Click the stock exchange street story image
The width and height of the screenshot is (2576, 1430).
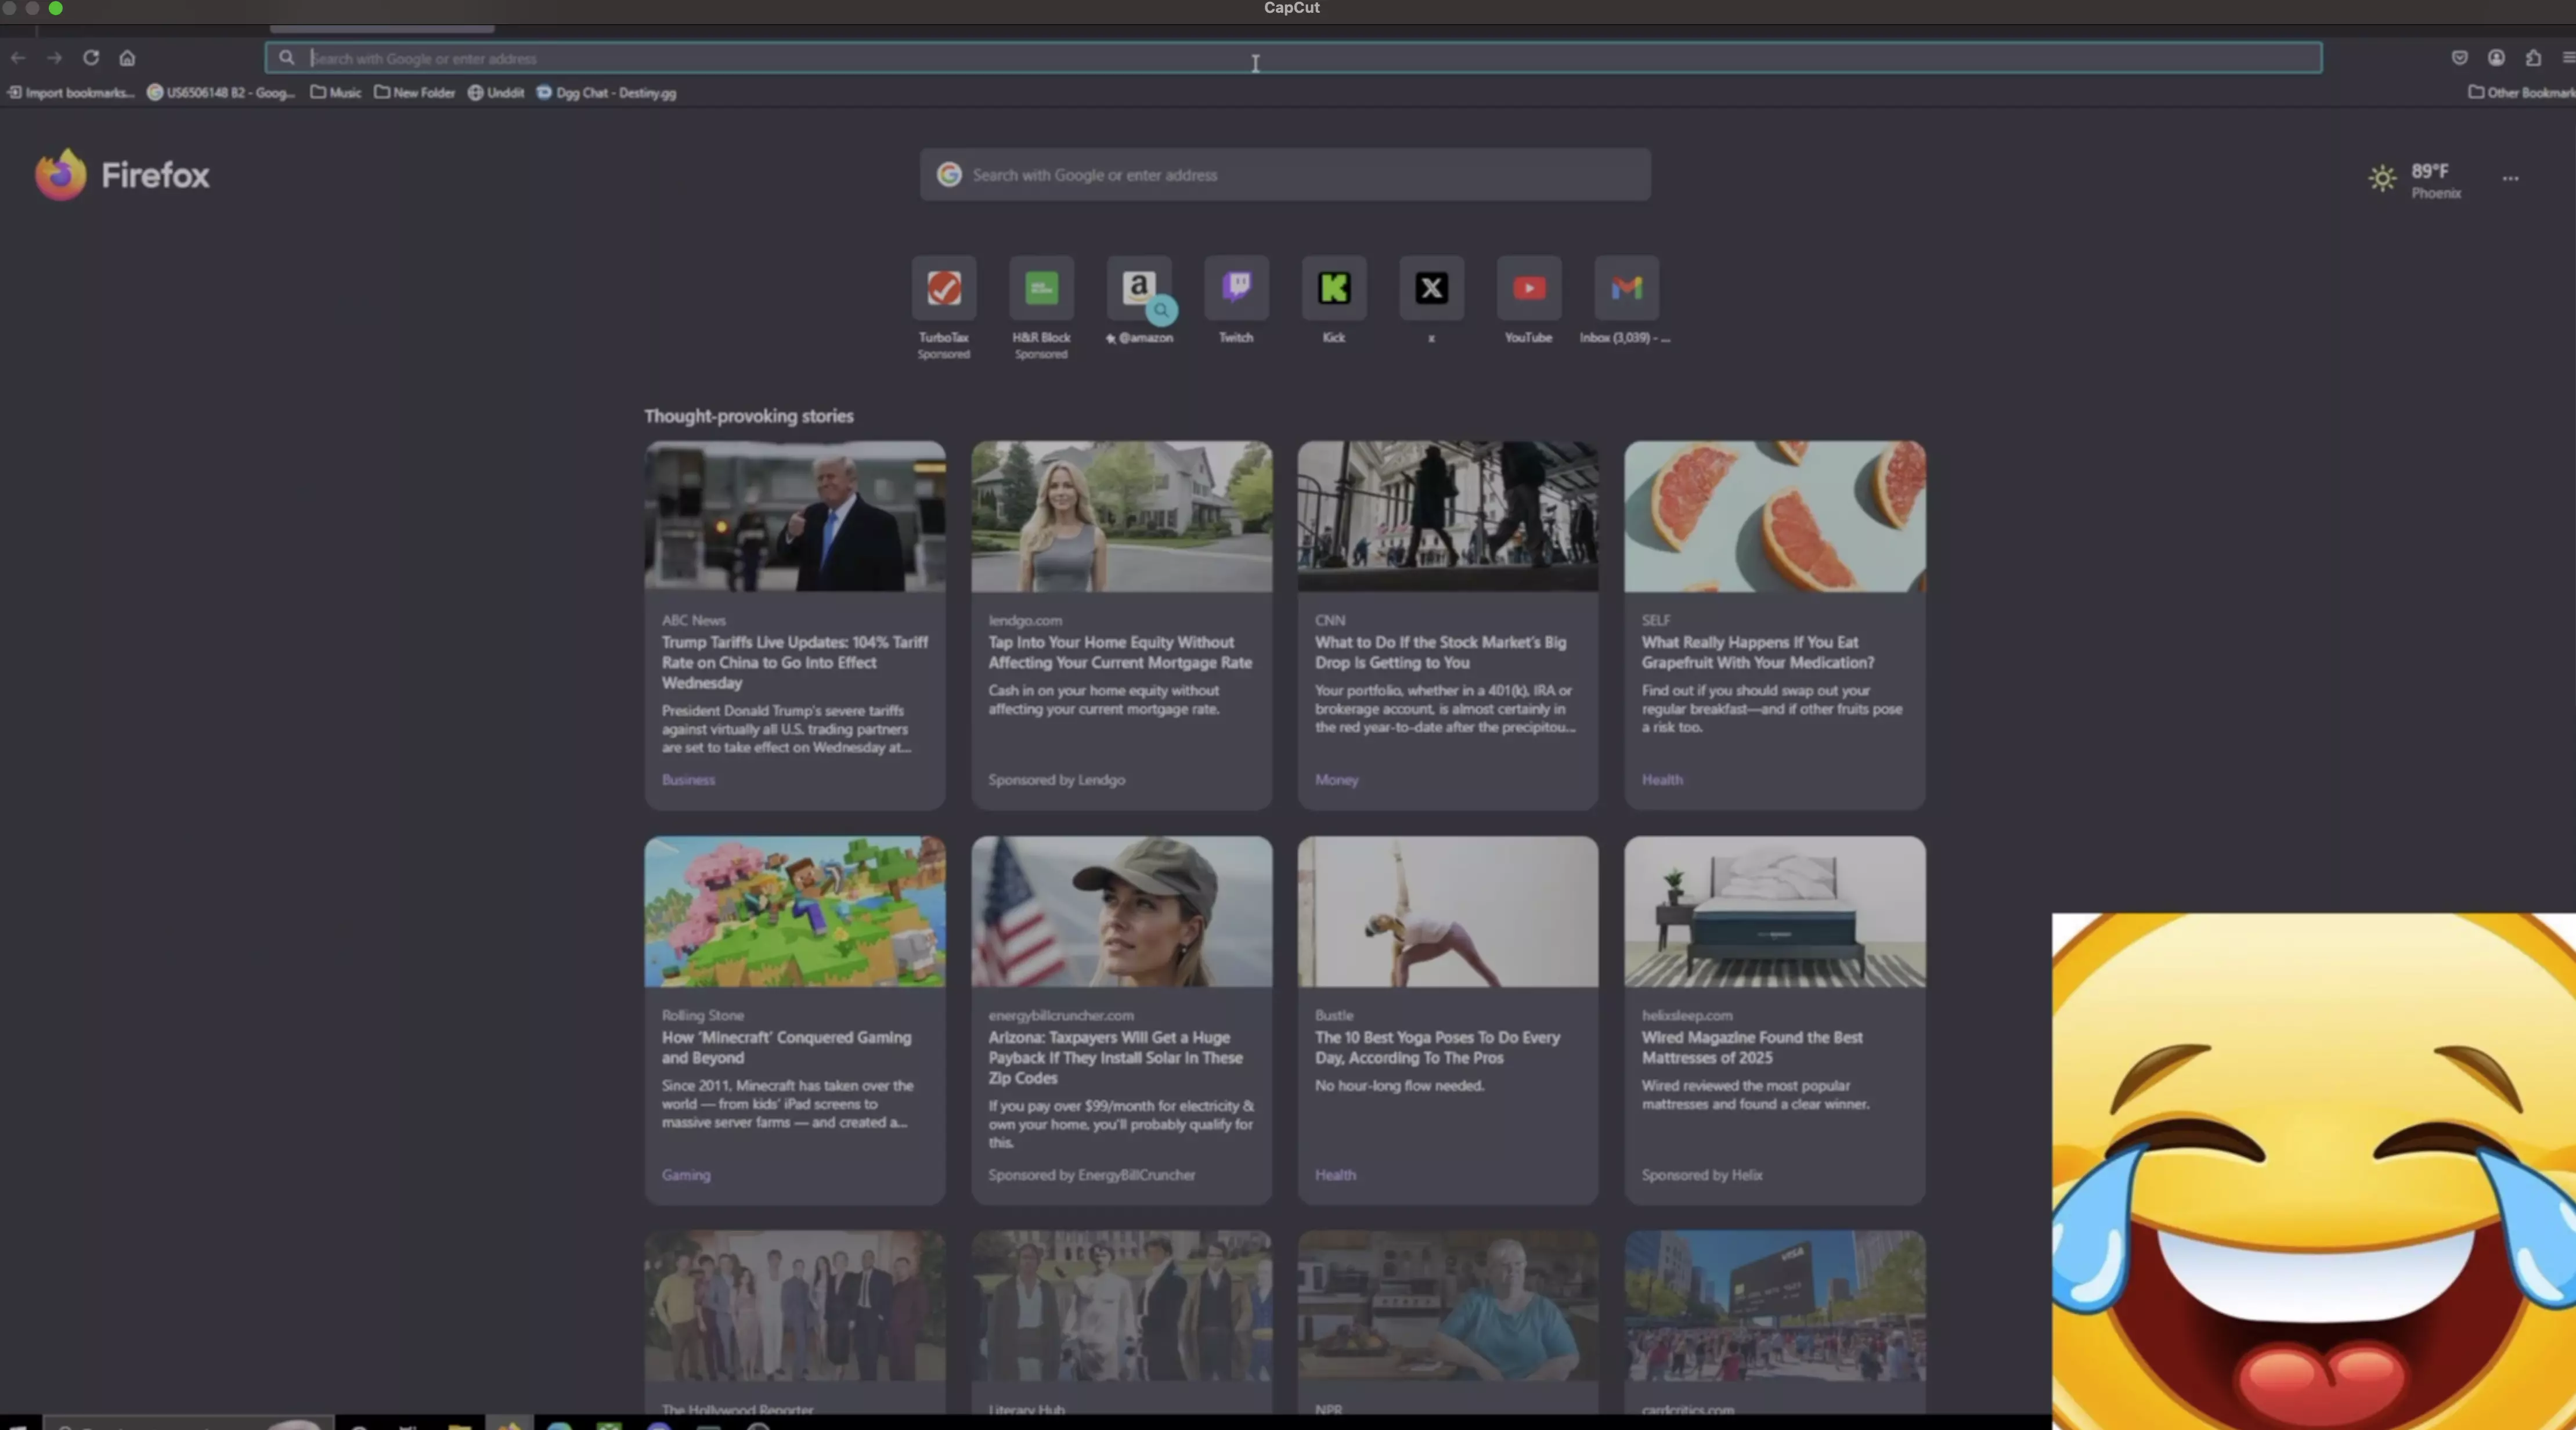[1448, 516]
